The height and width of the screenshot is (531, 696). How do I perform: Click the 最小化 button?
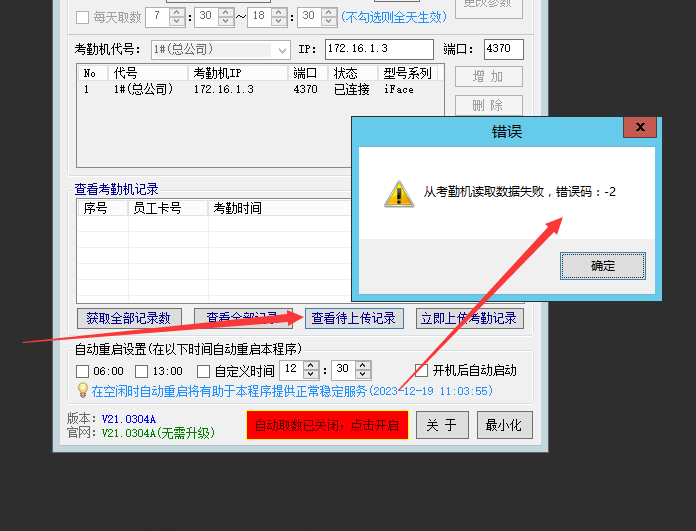pos(504,425)
